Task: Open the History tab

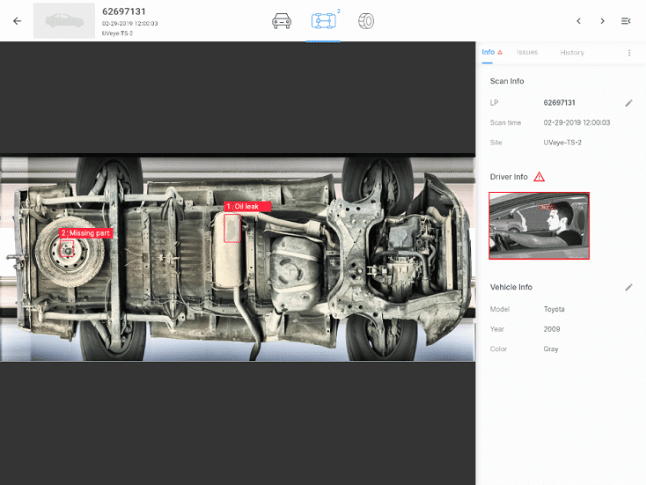Action: [x=572, y=52]
